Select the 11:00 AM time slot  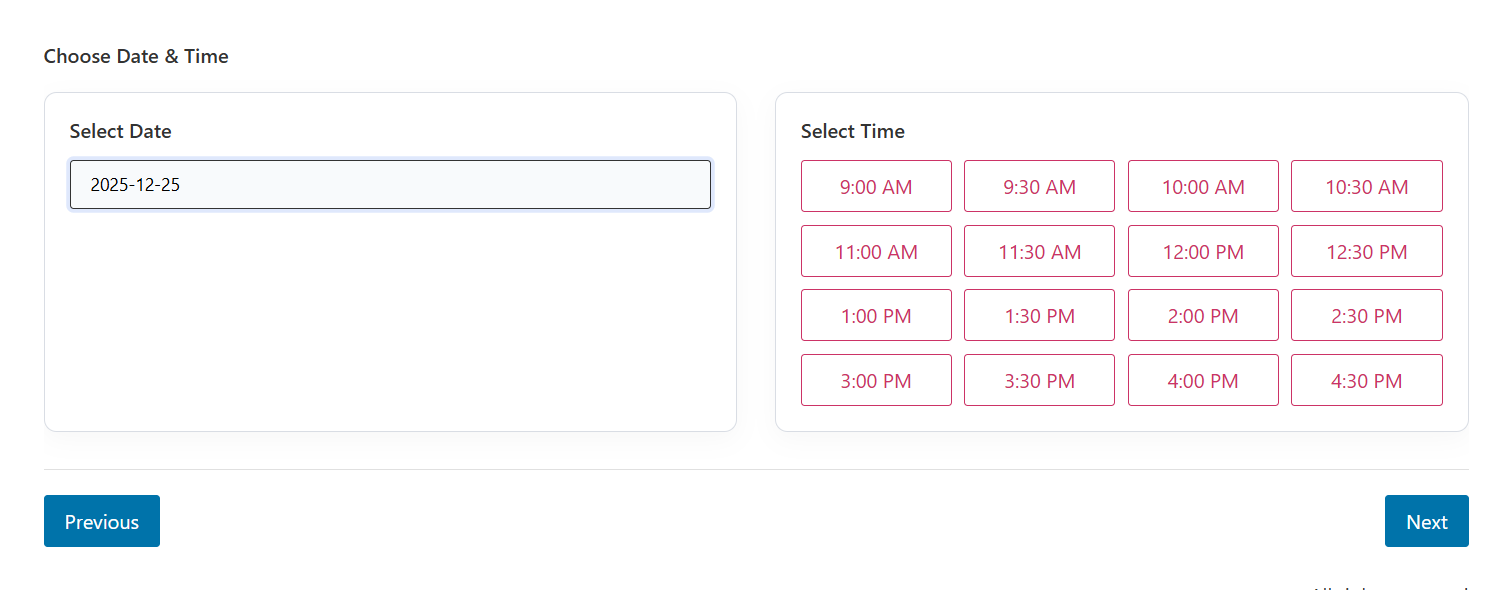click(876, 251)
